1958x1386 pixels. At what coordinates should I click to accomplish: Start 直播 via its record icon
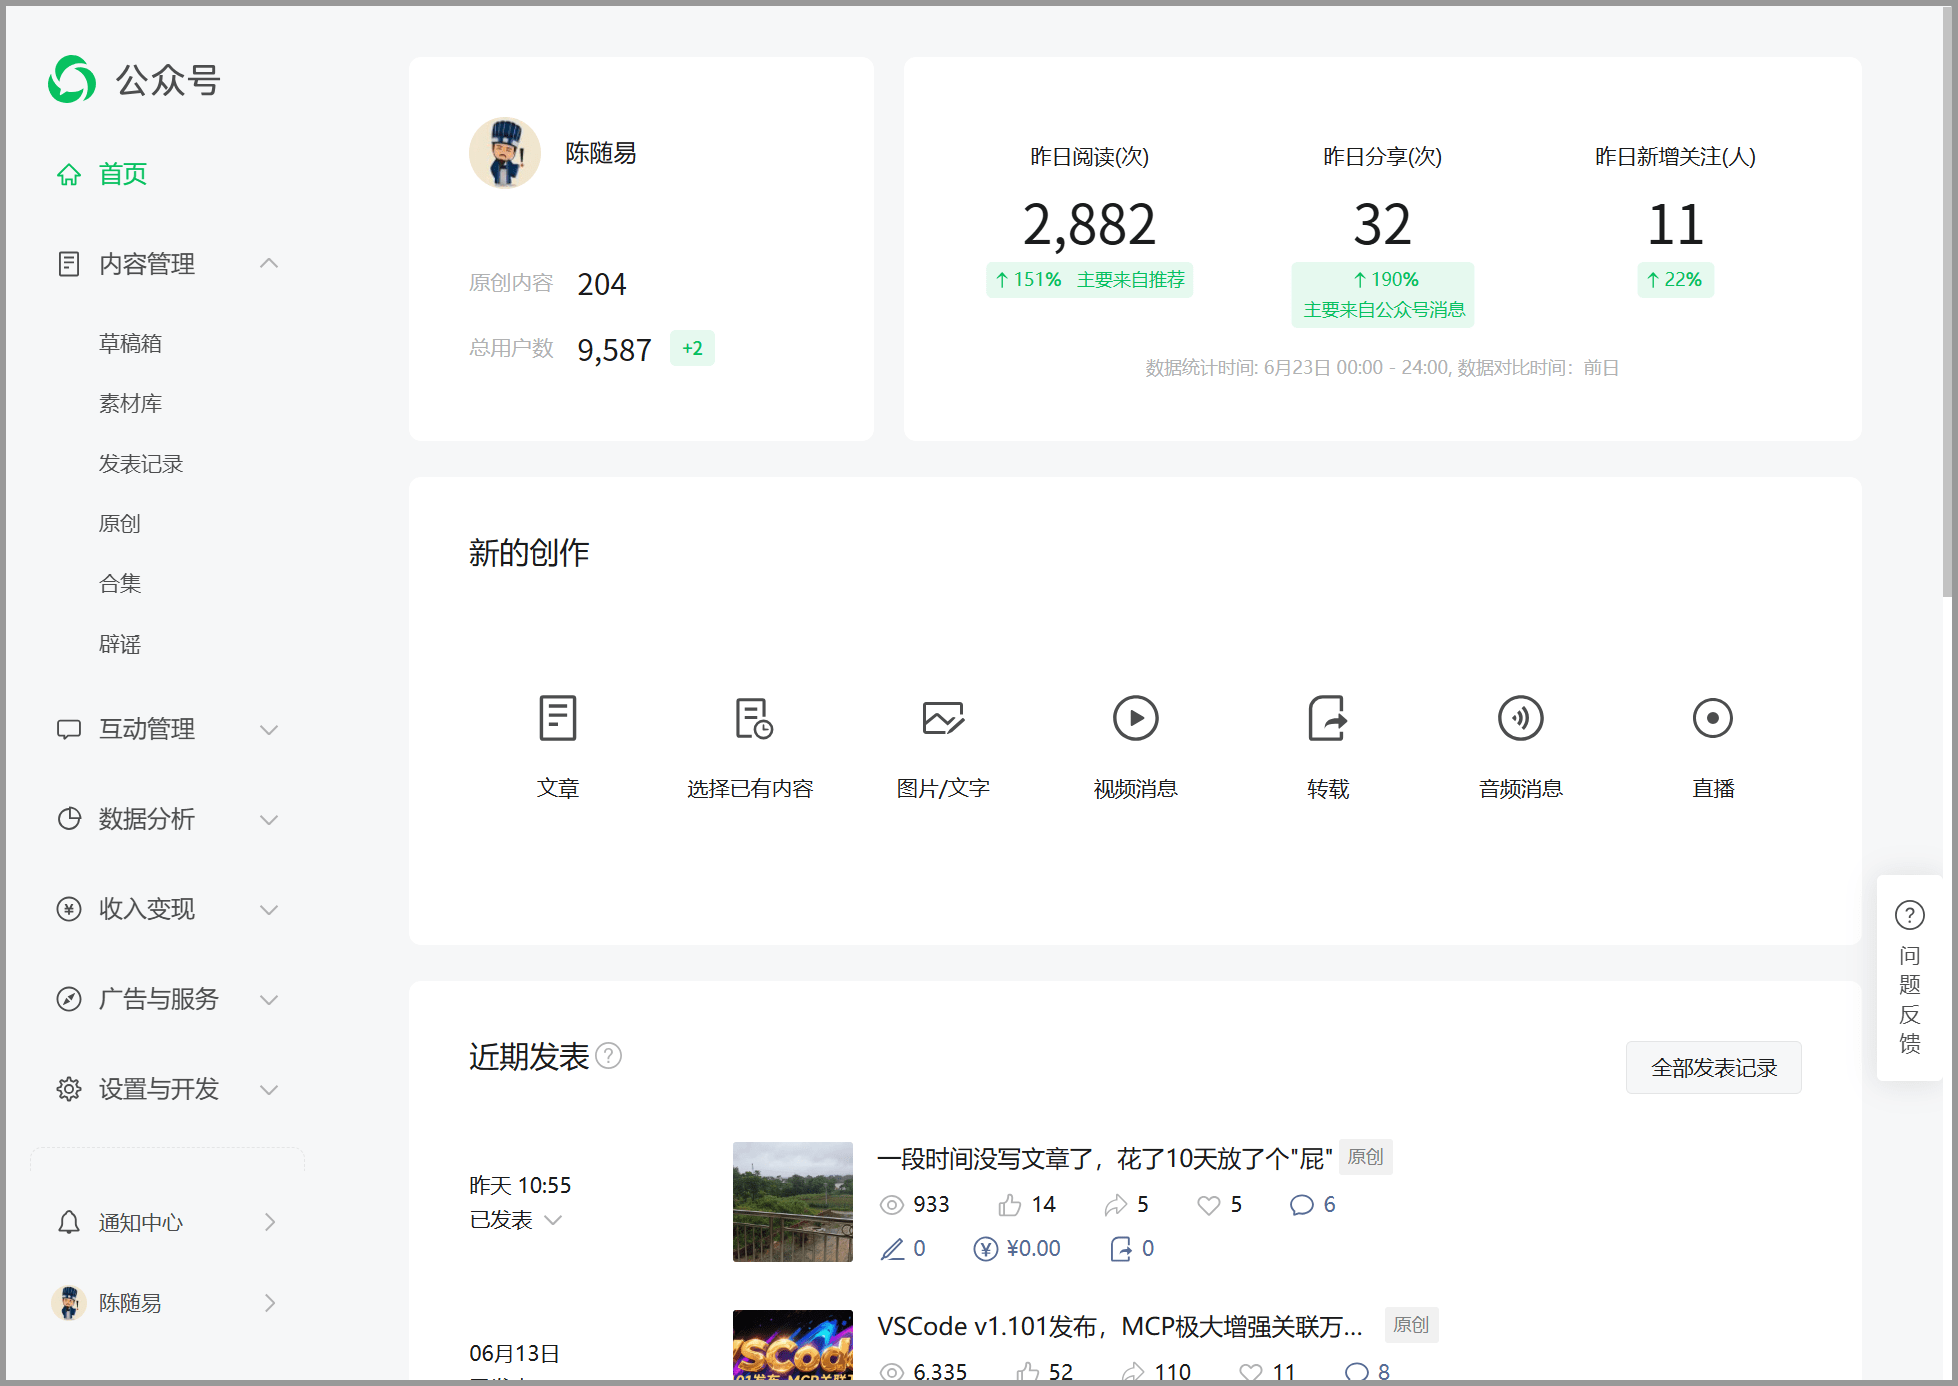[x=1712, y=718]
